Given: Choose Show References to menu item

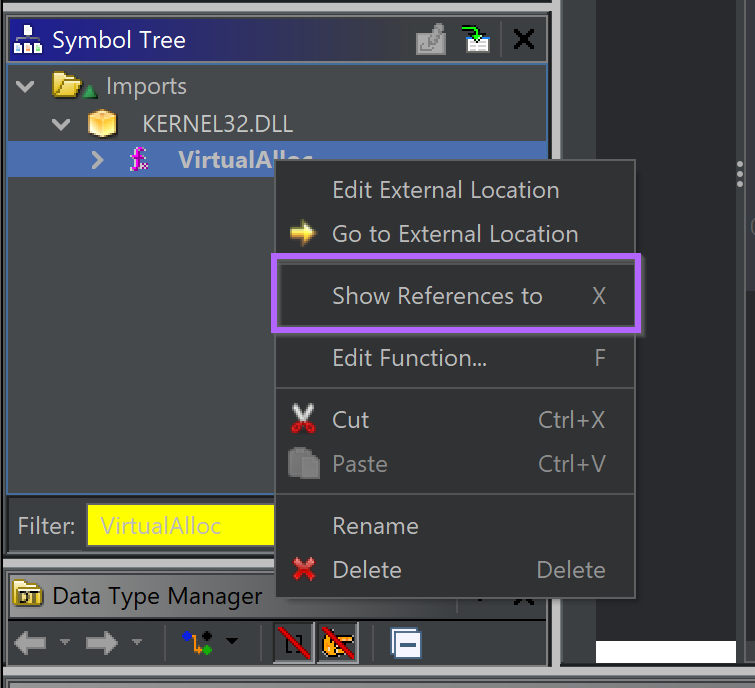Looking at the screenshot, I should click(455, 296).
